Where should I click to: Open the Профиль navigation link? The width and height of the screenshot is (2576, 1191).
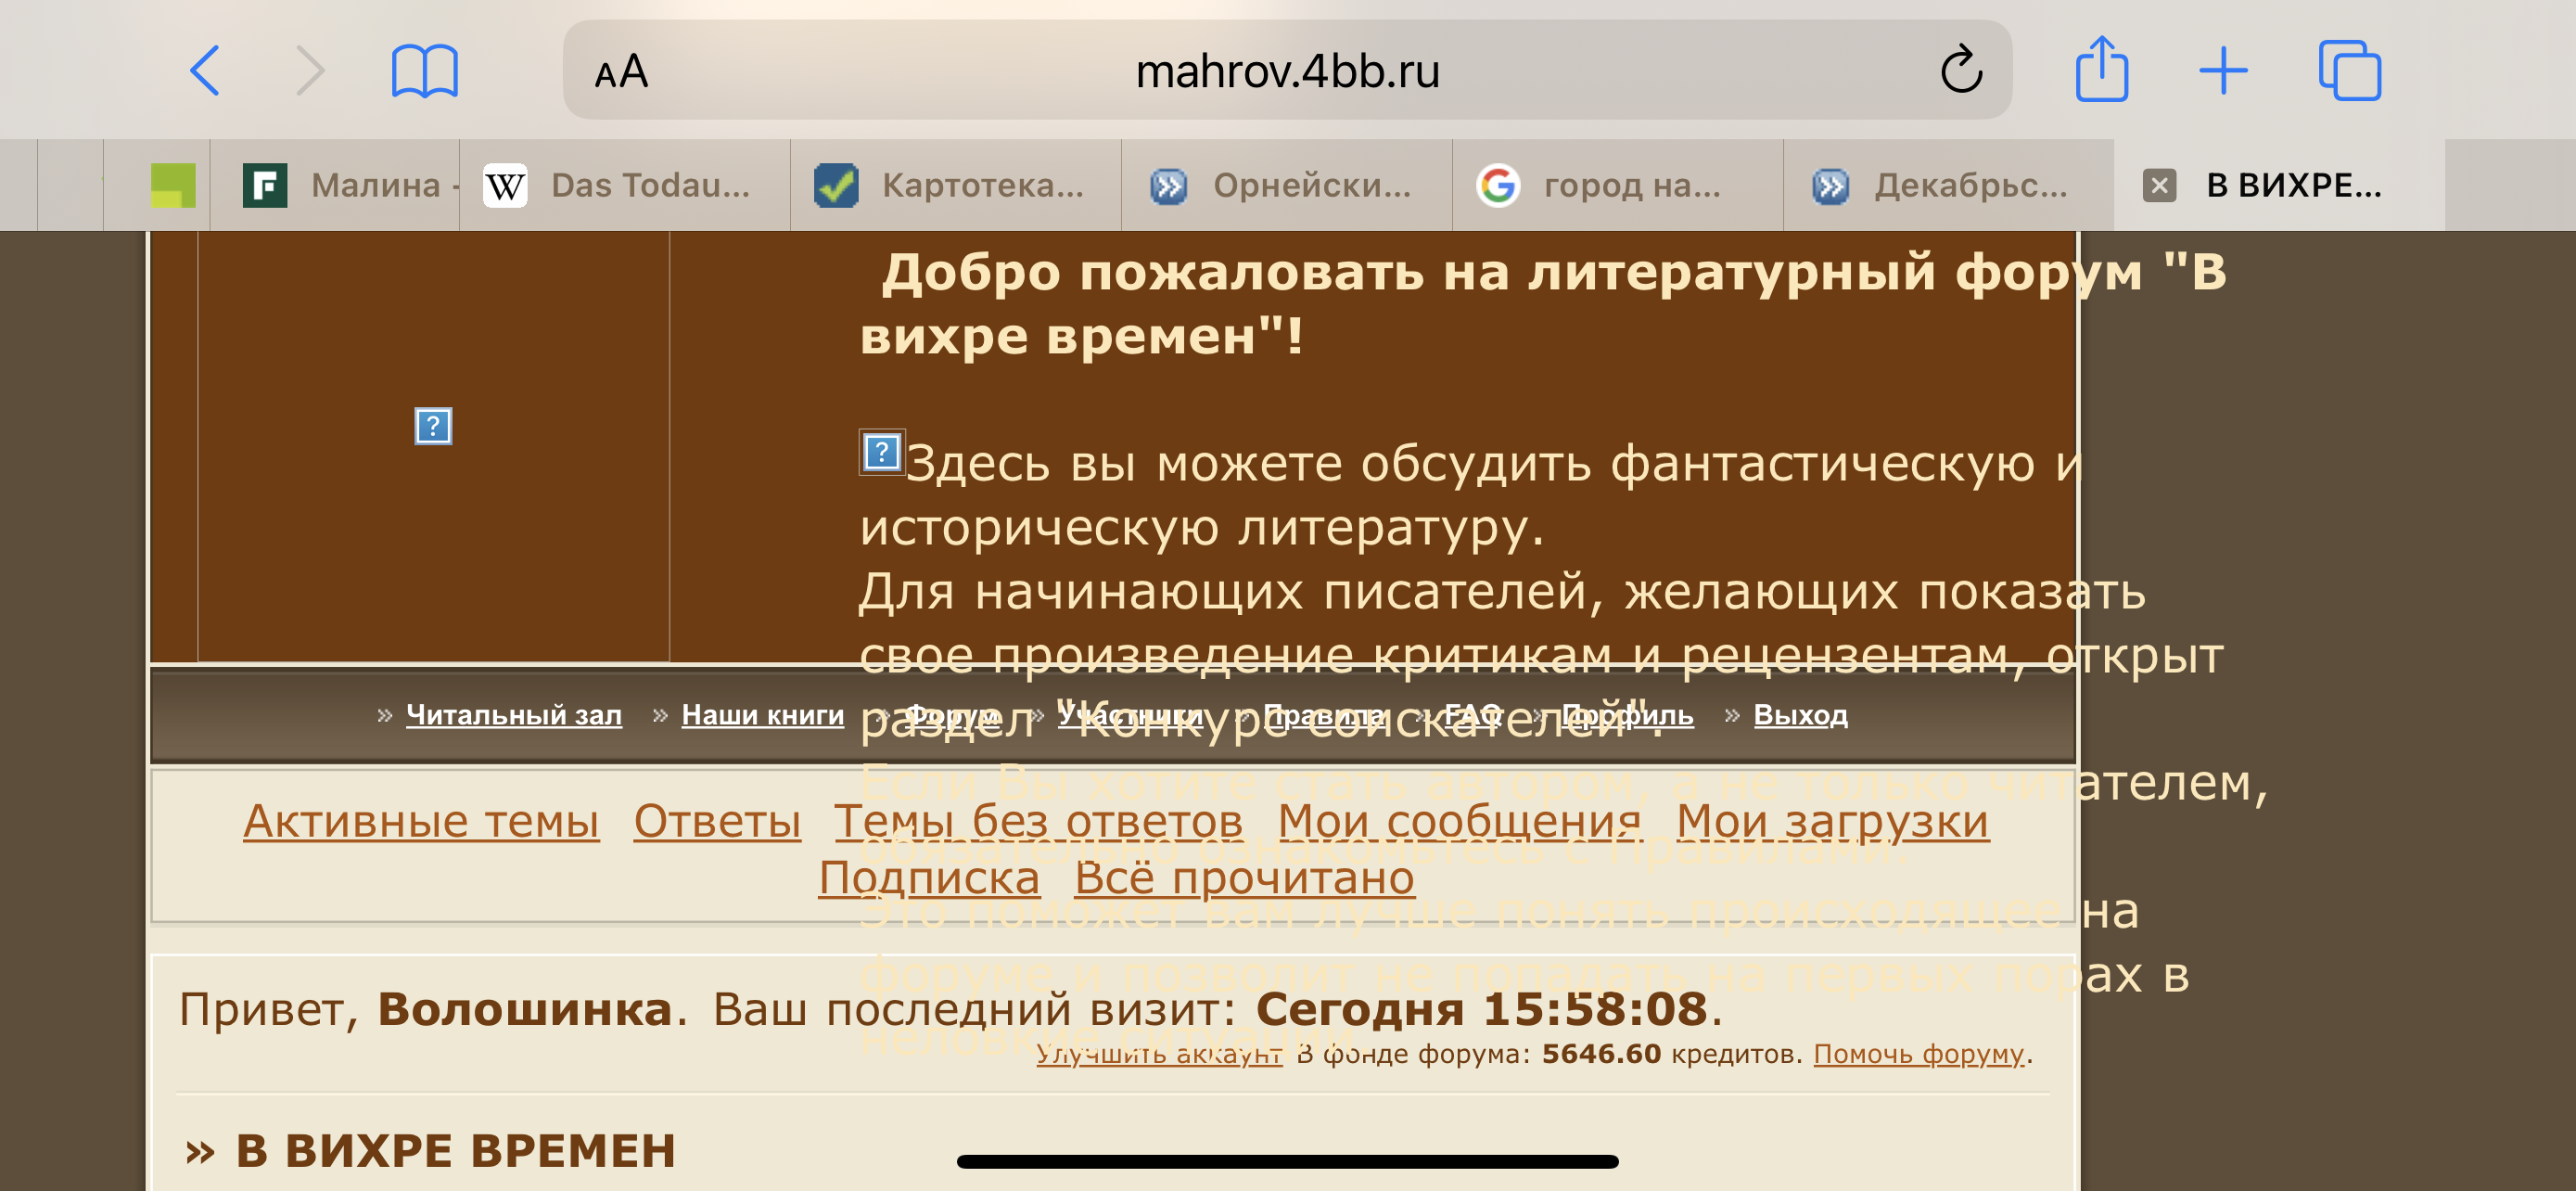click(1627, 715)
